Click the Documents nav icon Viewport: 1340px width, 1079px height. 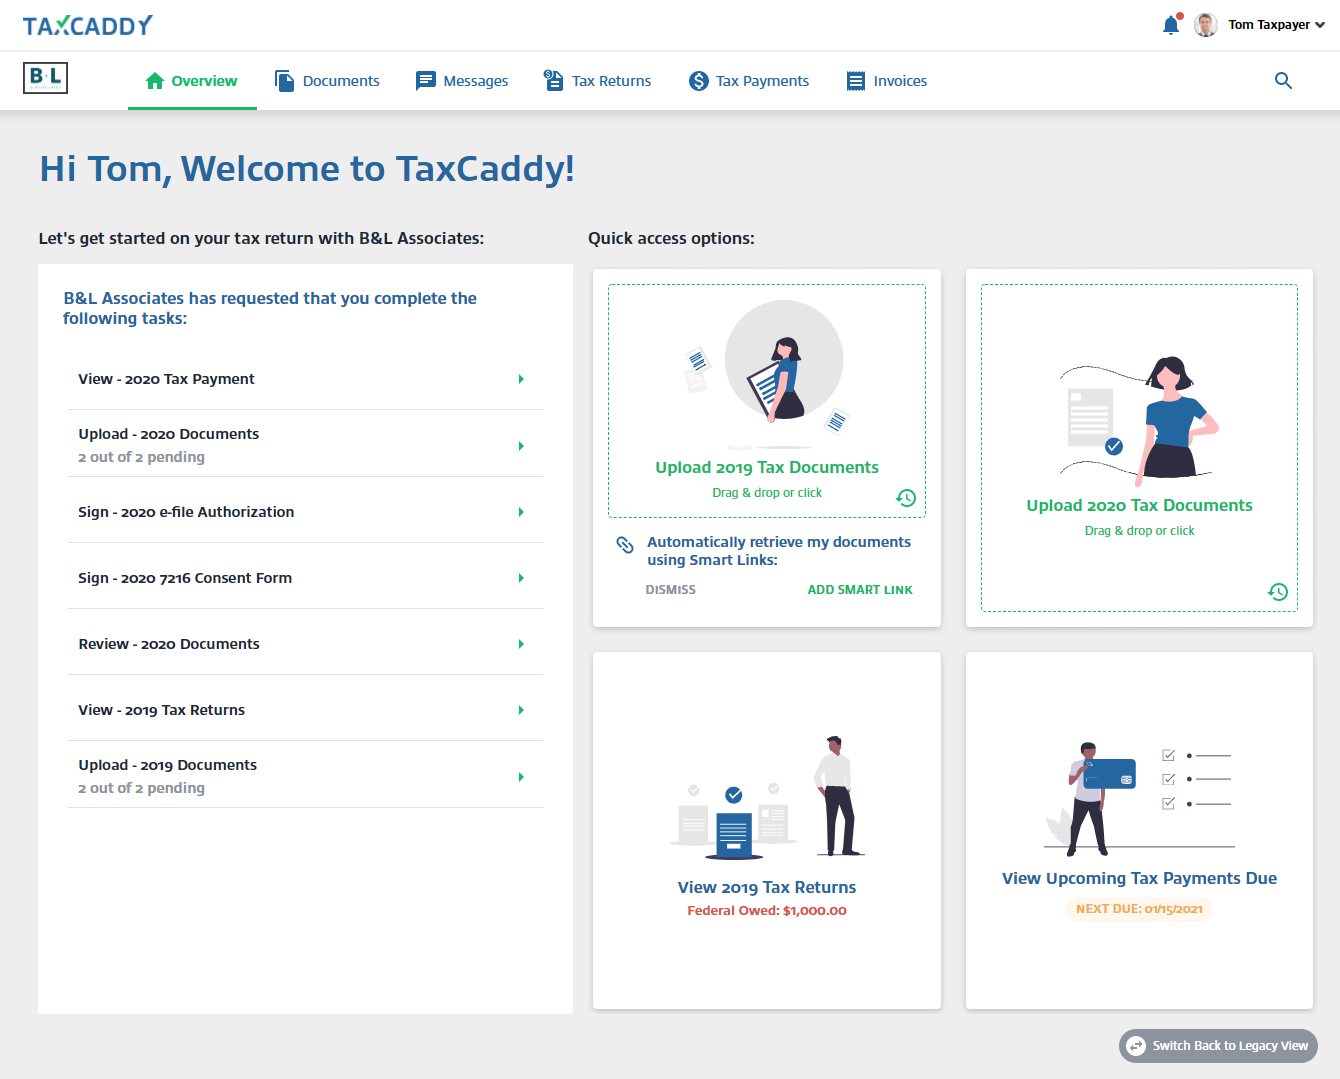pyautogui.click(x=285, y=81)
